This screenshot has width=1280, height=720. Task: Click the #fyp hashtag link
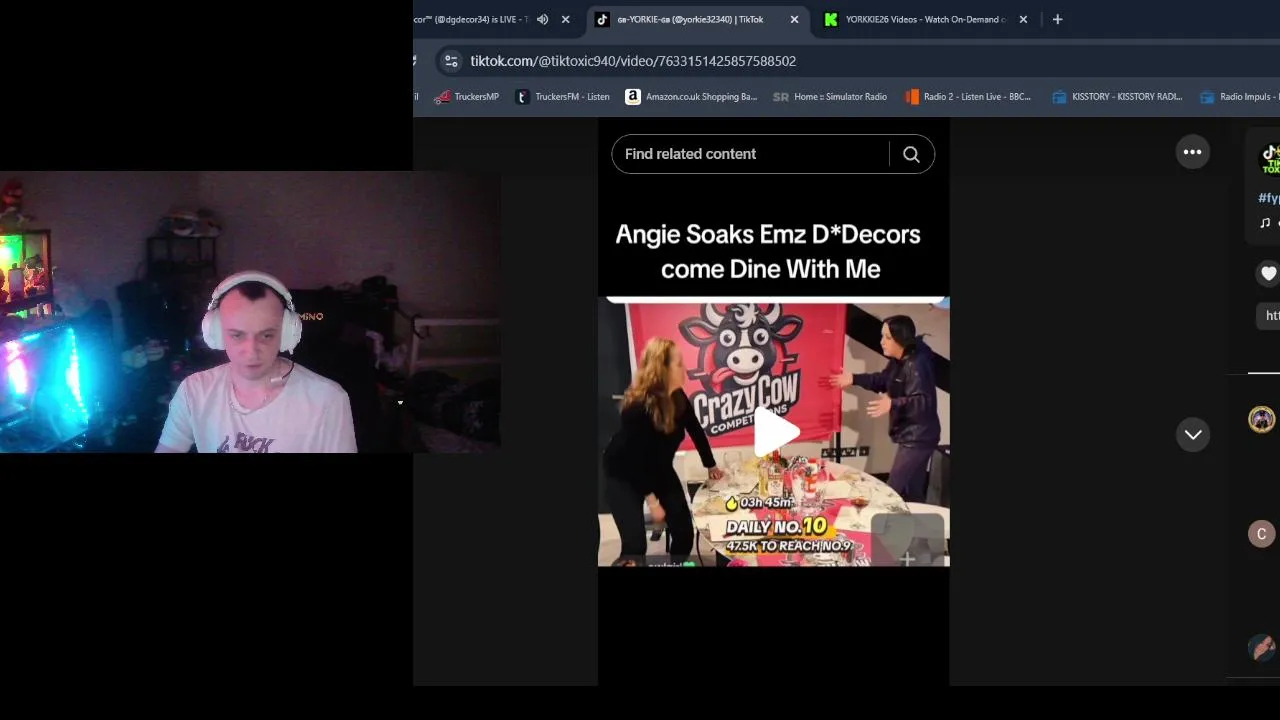click(x=1268, y=198)
